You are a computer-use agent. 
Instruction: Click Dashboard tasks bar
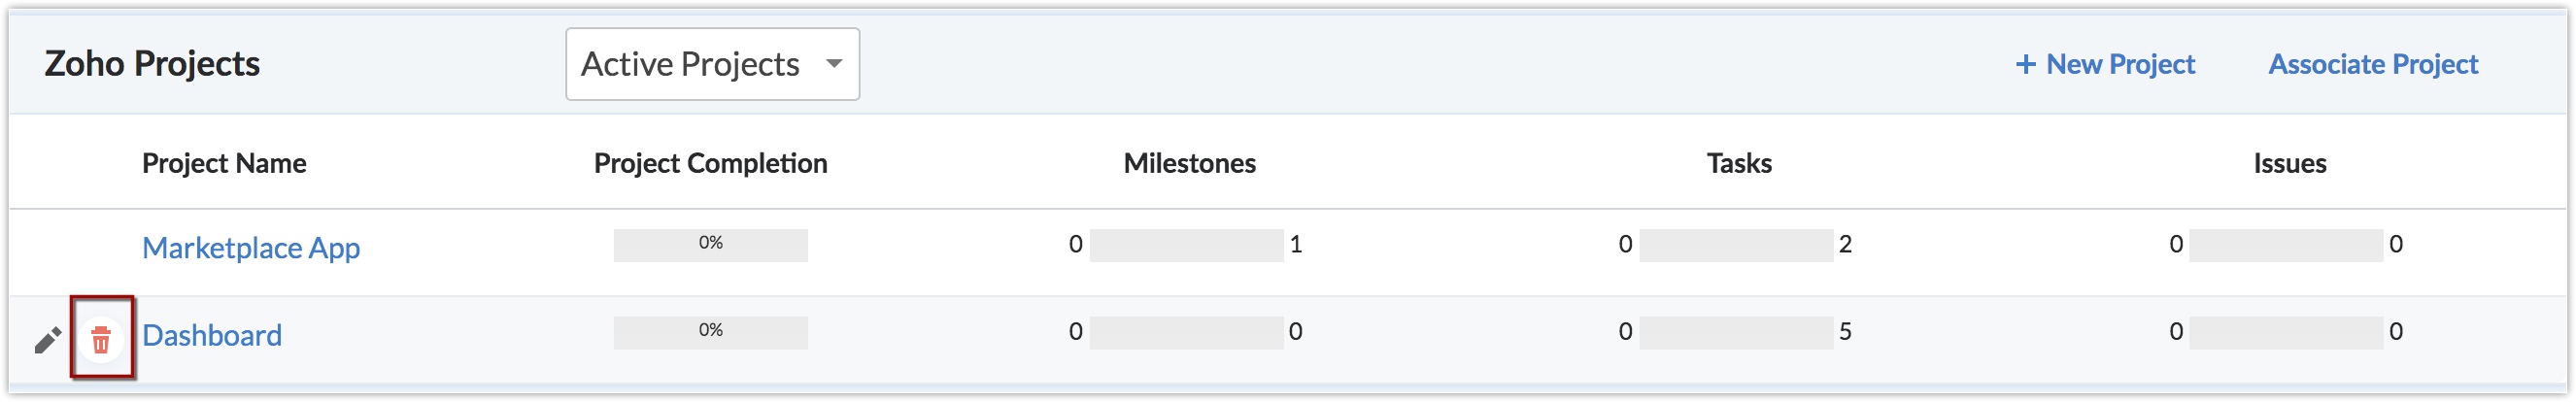[1736, 332]
